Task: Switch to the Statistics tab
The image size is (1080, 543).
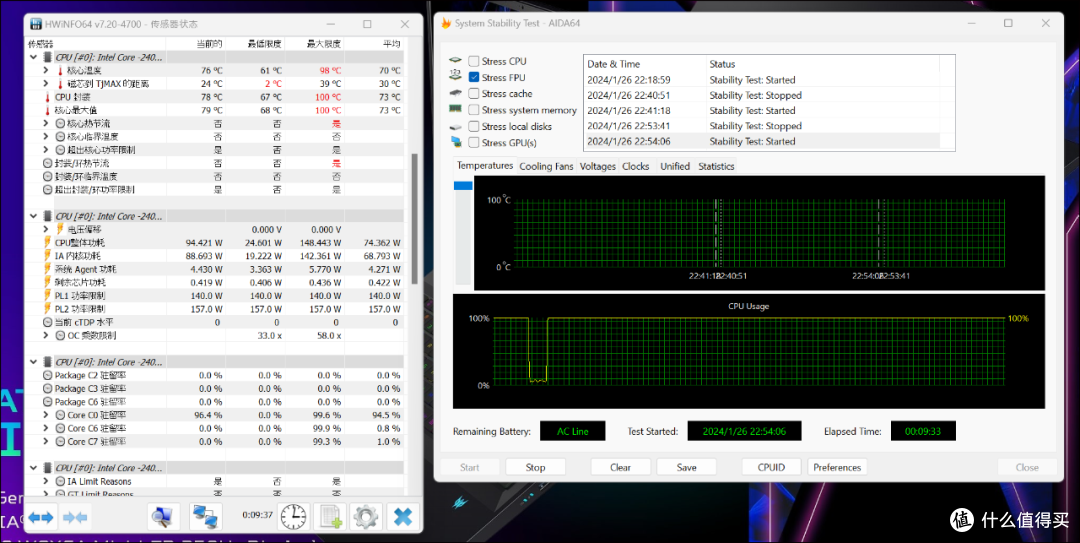Action: pos(716,167)
